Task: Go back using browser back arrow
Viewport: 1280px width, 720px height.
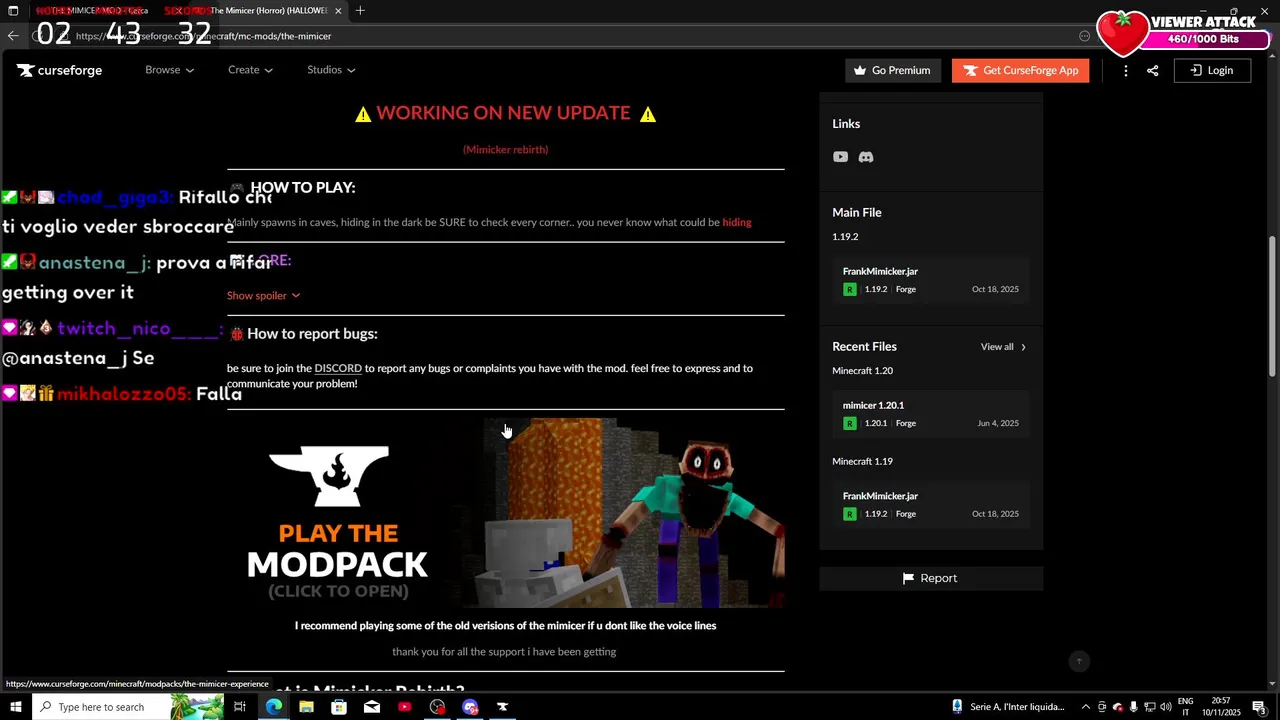Action: coord(13,36)
